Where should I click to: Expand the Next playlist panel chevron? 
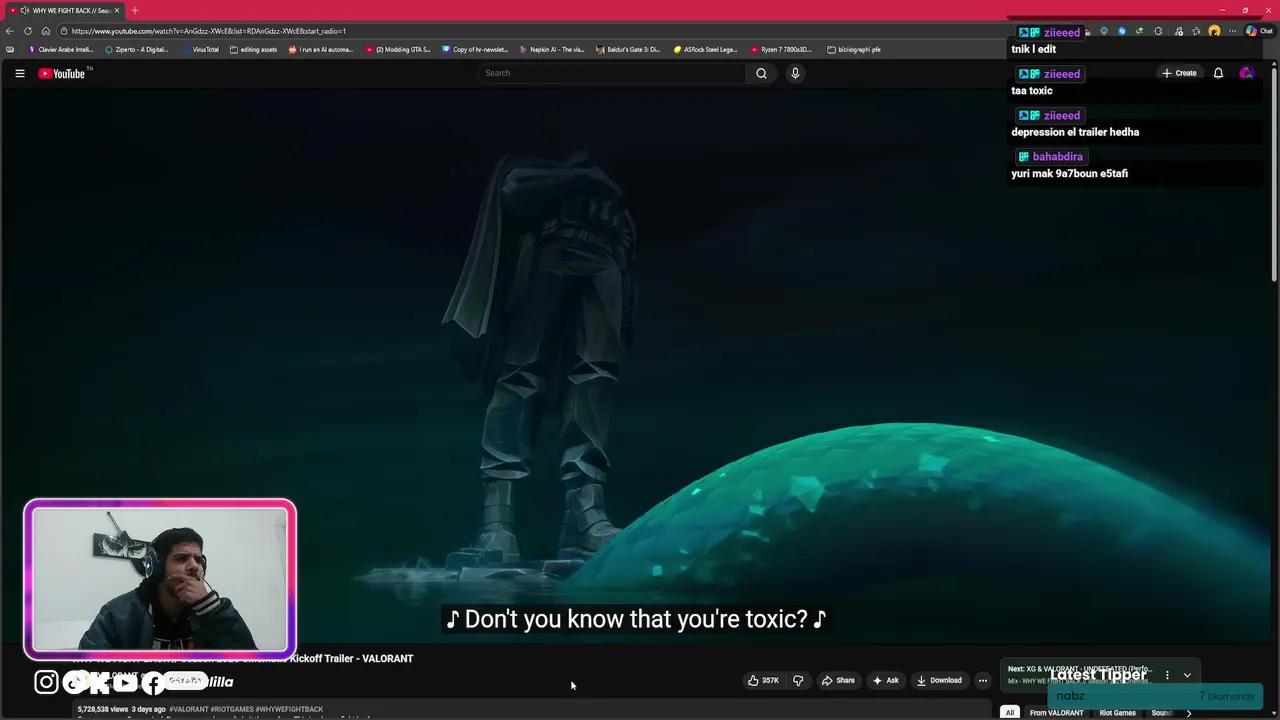[x=1187, y=675]
